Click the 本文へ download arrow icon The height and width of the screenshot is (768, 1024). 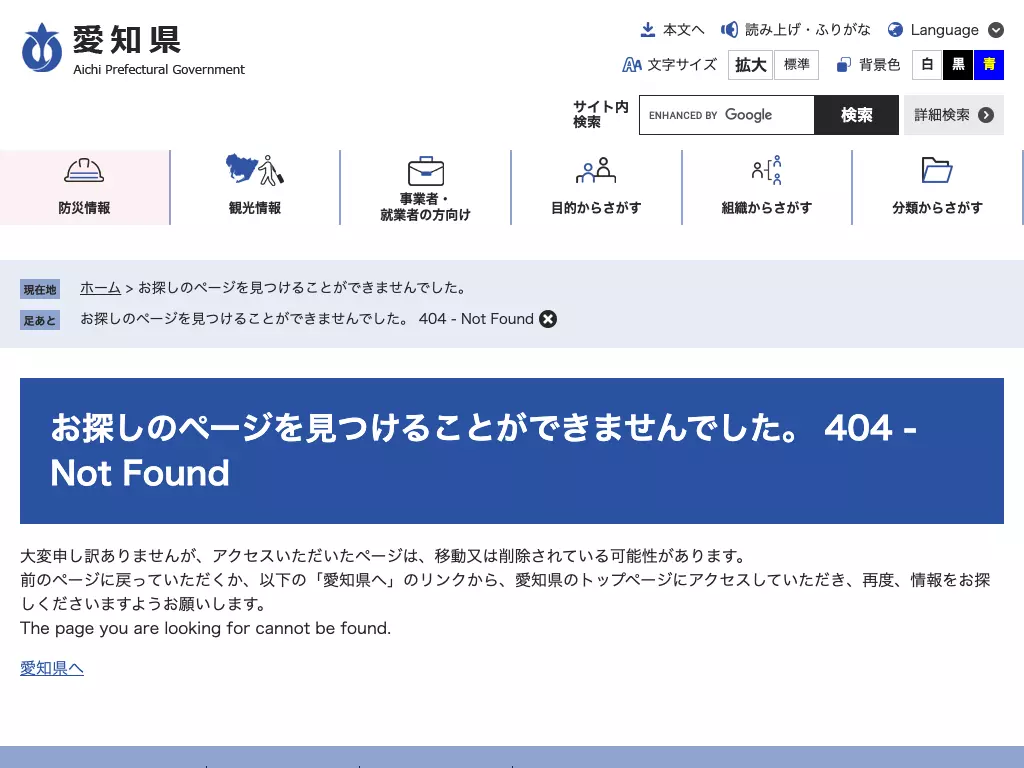coord(647,29)
